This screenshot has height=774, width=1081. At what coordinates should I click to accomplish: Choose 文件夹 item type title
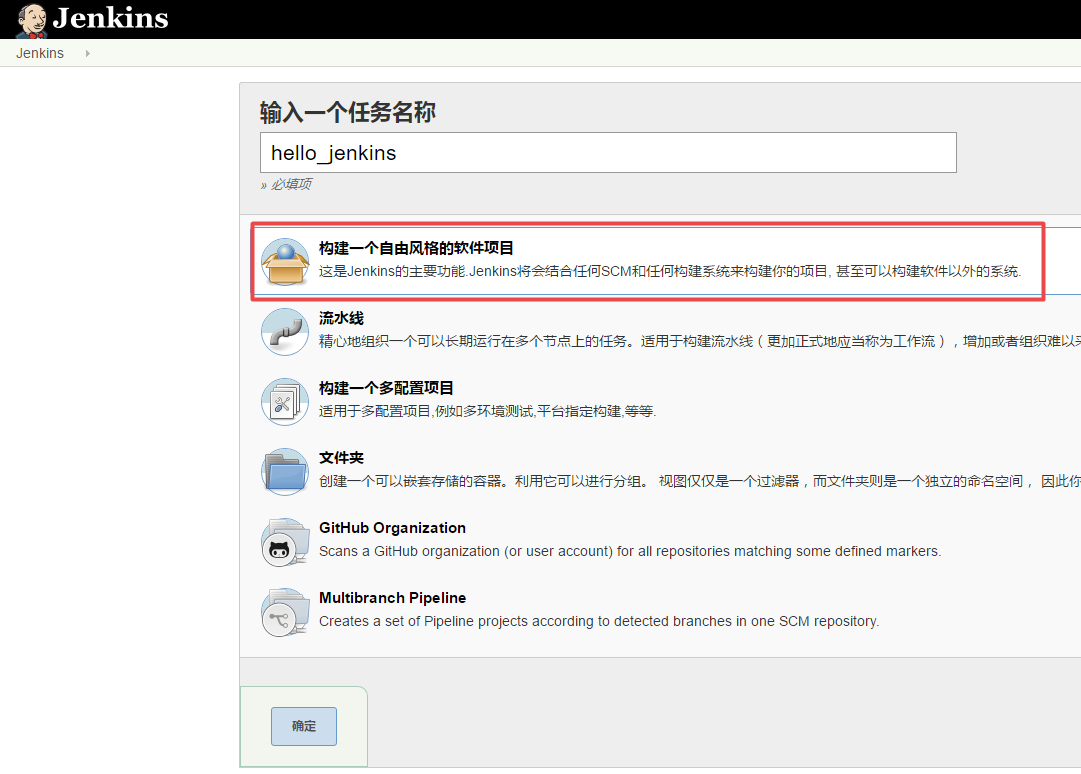341,458
